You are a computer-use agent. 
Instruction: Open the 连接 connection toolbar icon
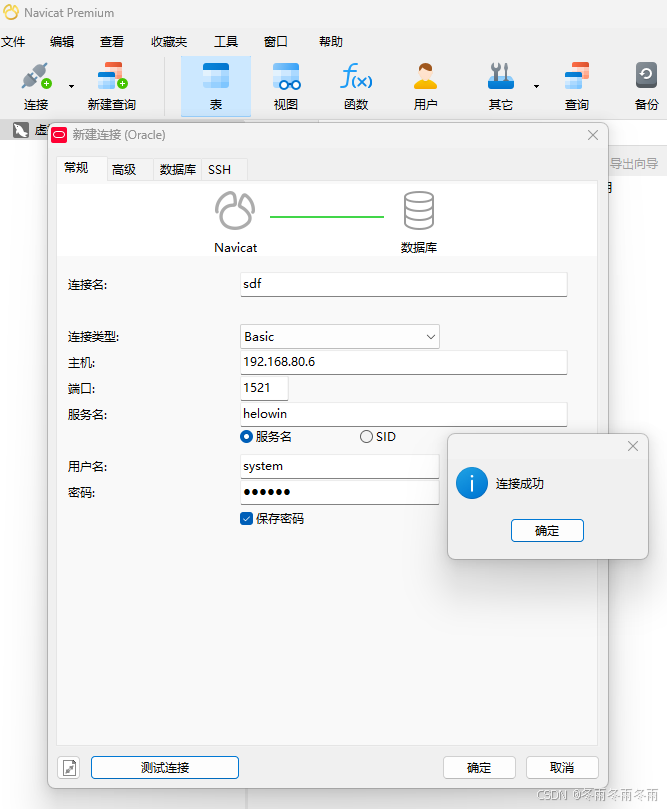(x=36, y=86)
